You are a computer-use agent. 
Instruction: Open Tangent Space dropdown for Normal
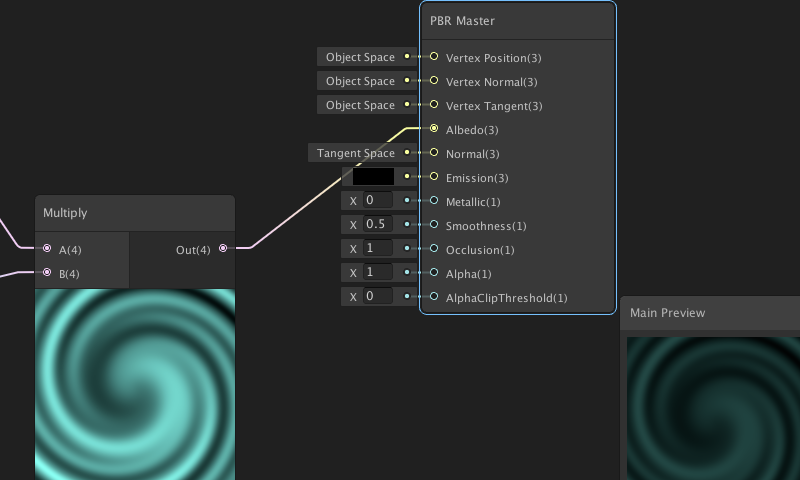point(362,153)
